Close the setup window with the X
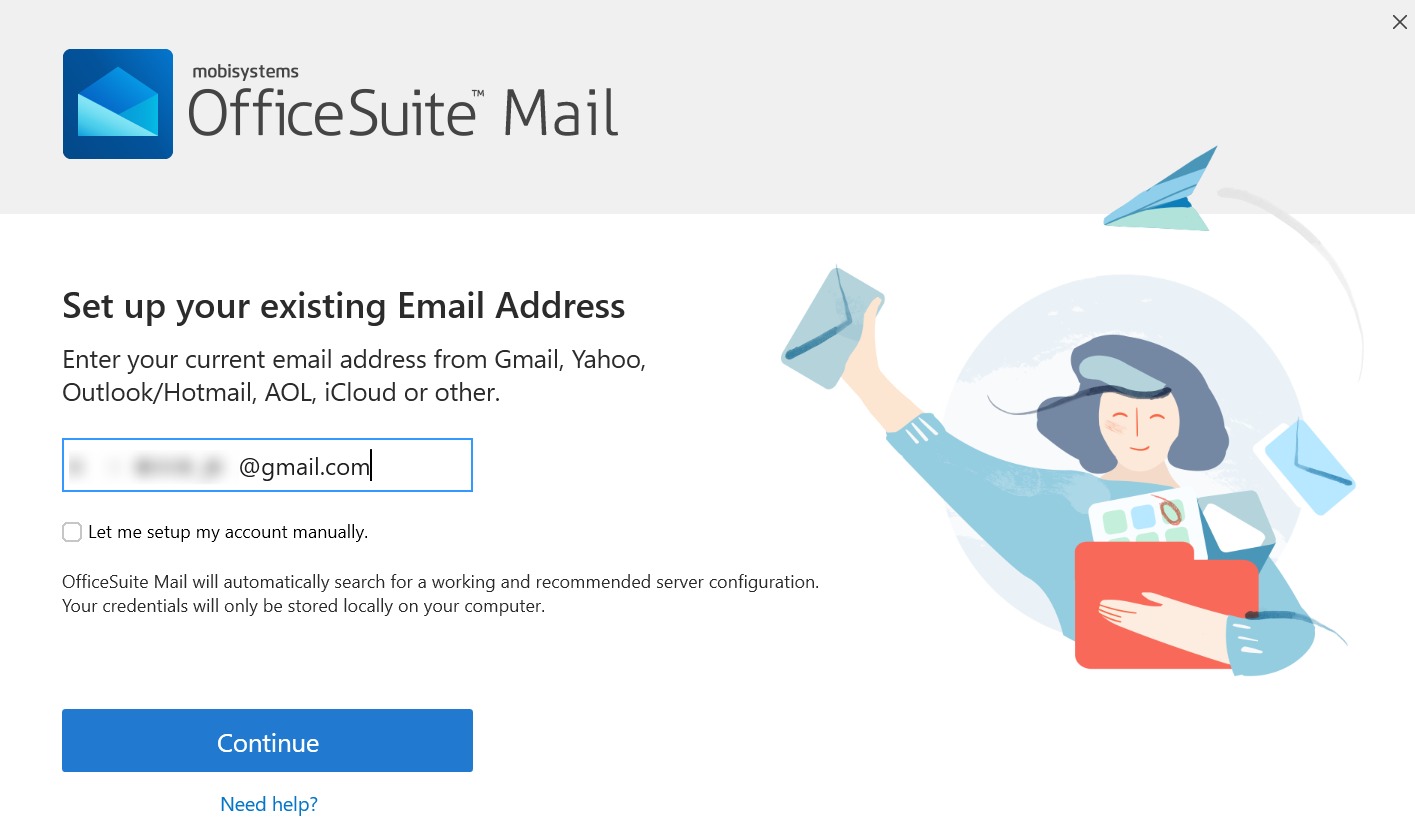1415x833 pixels. pyautogui.click(x=1399, y=22)
